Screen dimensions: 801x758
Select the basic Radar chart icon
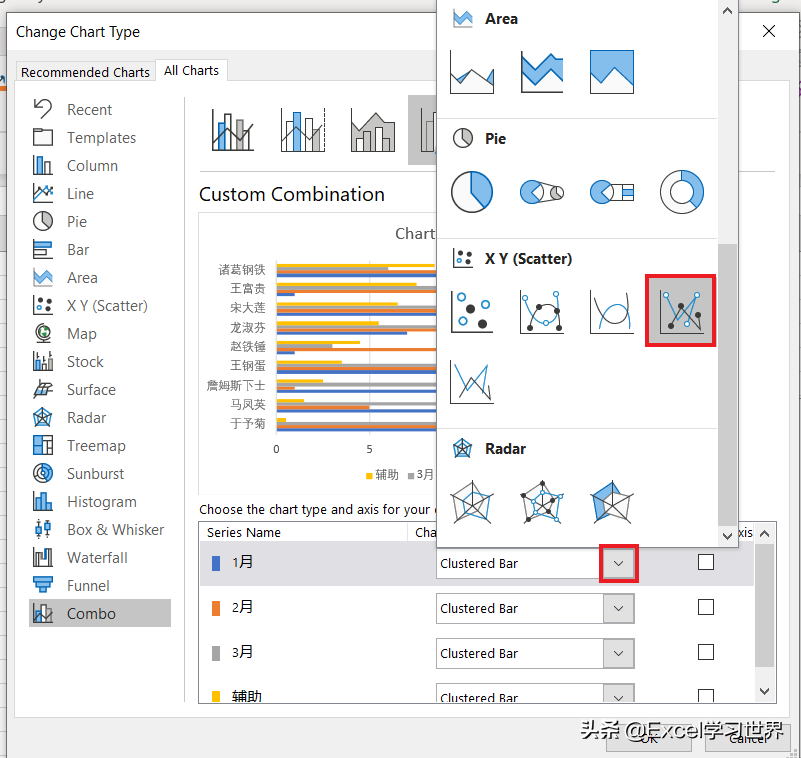(x=472, y=502)
